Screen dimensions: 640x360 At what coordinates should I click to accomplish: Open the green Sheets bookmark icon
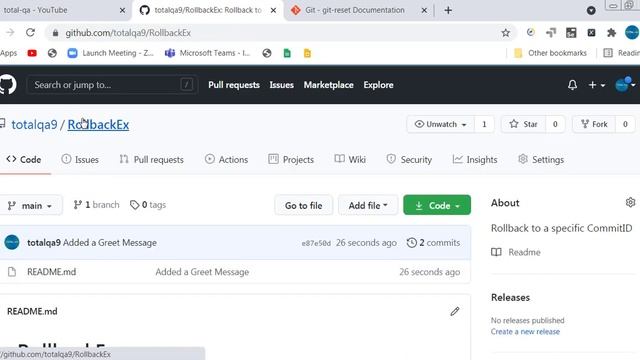click(x=287, y=53)
